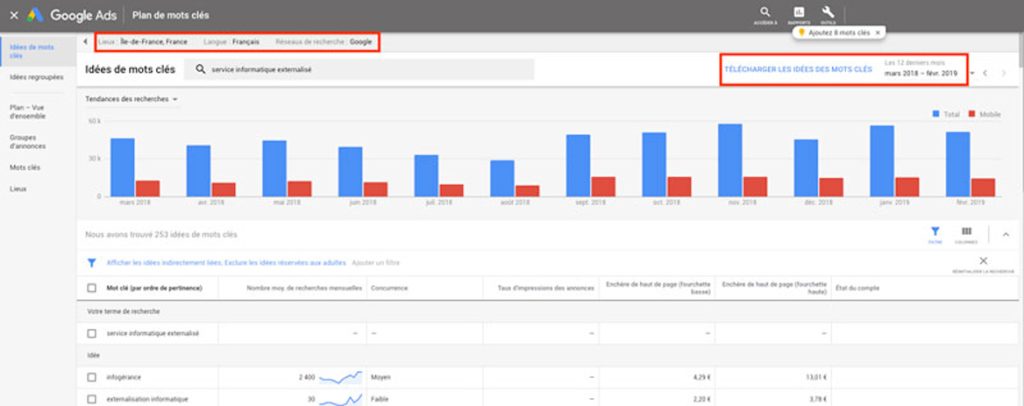Collapse the chart with the up chevron
1024x406 pixels.
(x=1006, y=234)
